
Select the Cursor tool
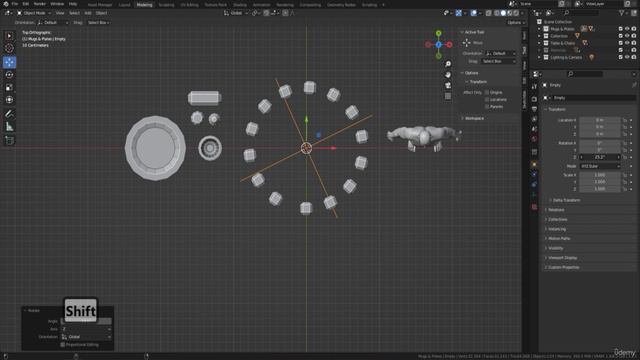tap(9, 48)
